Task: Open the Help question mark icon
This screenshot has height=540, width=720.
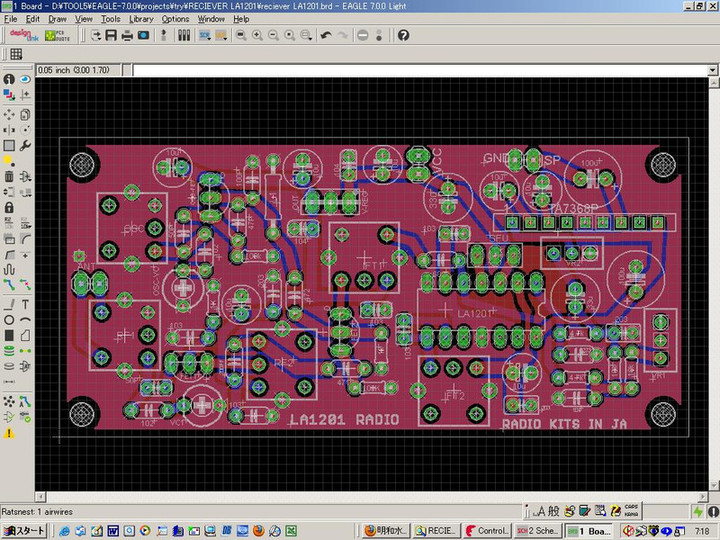Action: click(403, 35)
